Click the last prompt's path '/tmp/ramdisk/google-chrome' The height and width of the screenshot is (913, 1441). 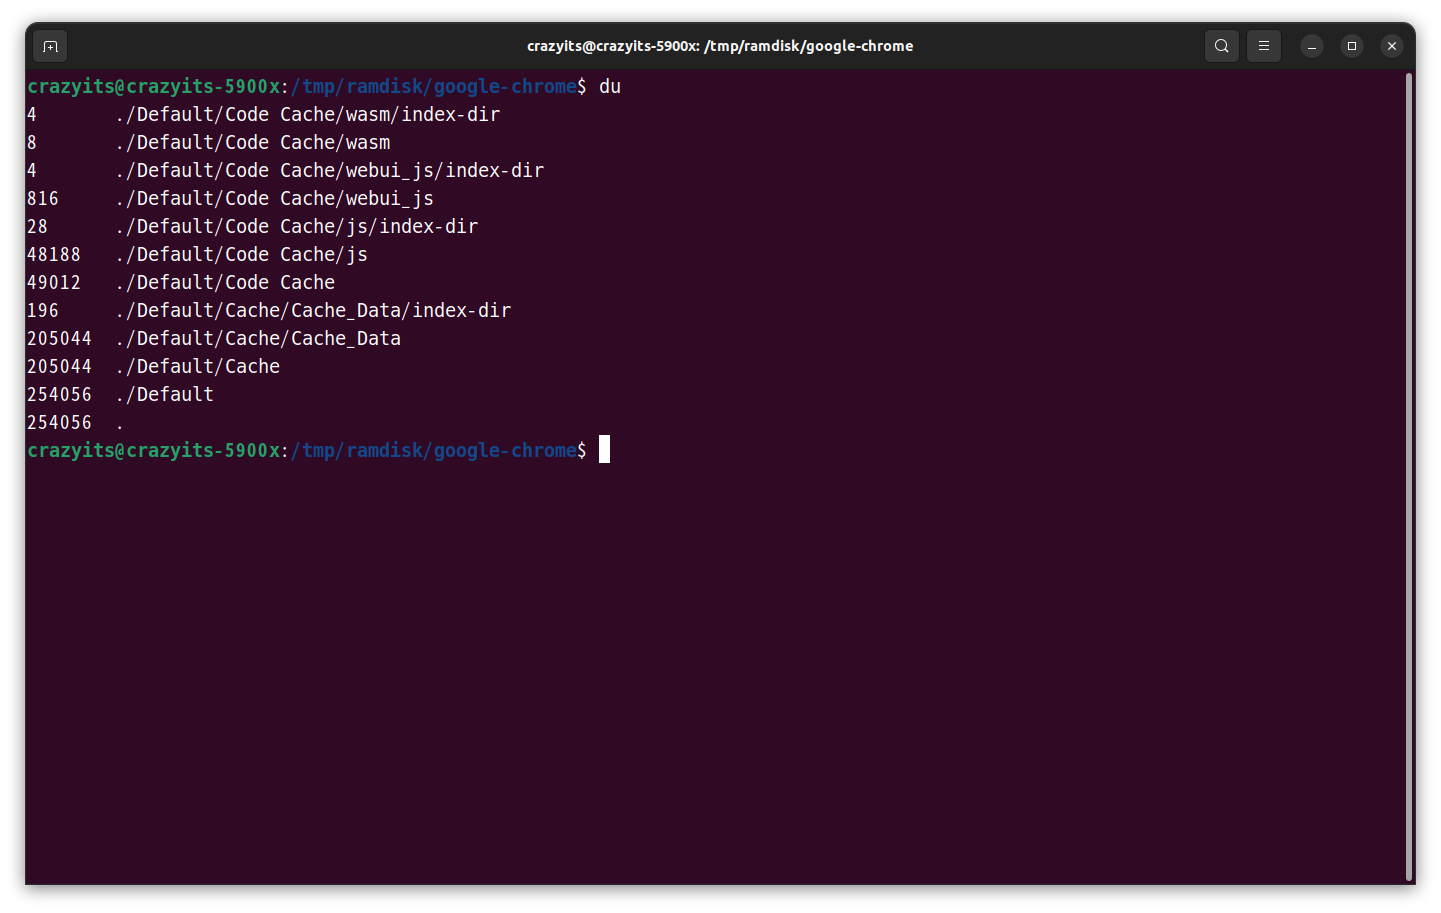(x=434, y=451)
